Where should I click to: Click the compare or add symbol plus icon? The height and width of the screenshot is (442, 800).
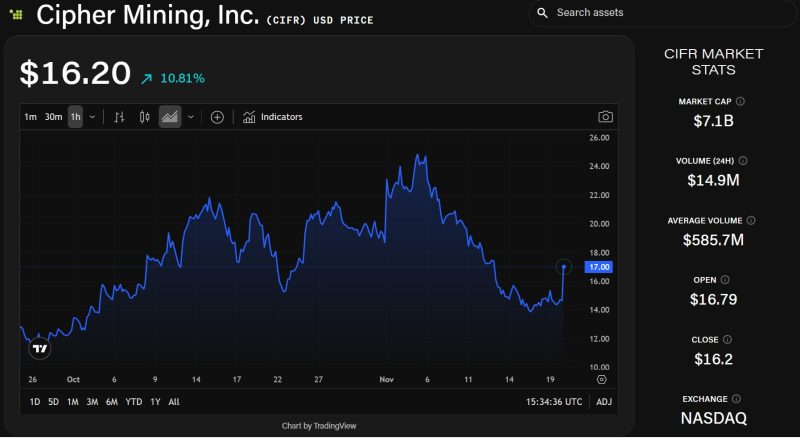coord(217,117)
